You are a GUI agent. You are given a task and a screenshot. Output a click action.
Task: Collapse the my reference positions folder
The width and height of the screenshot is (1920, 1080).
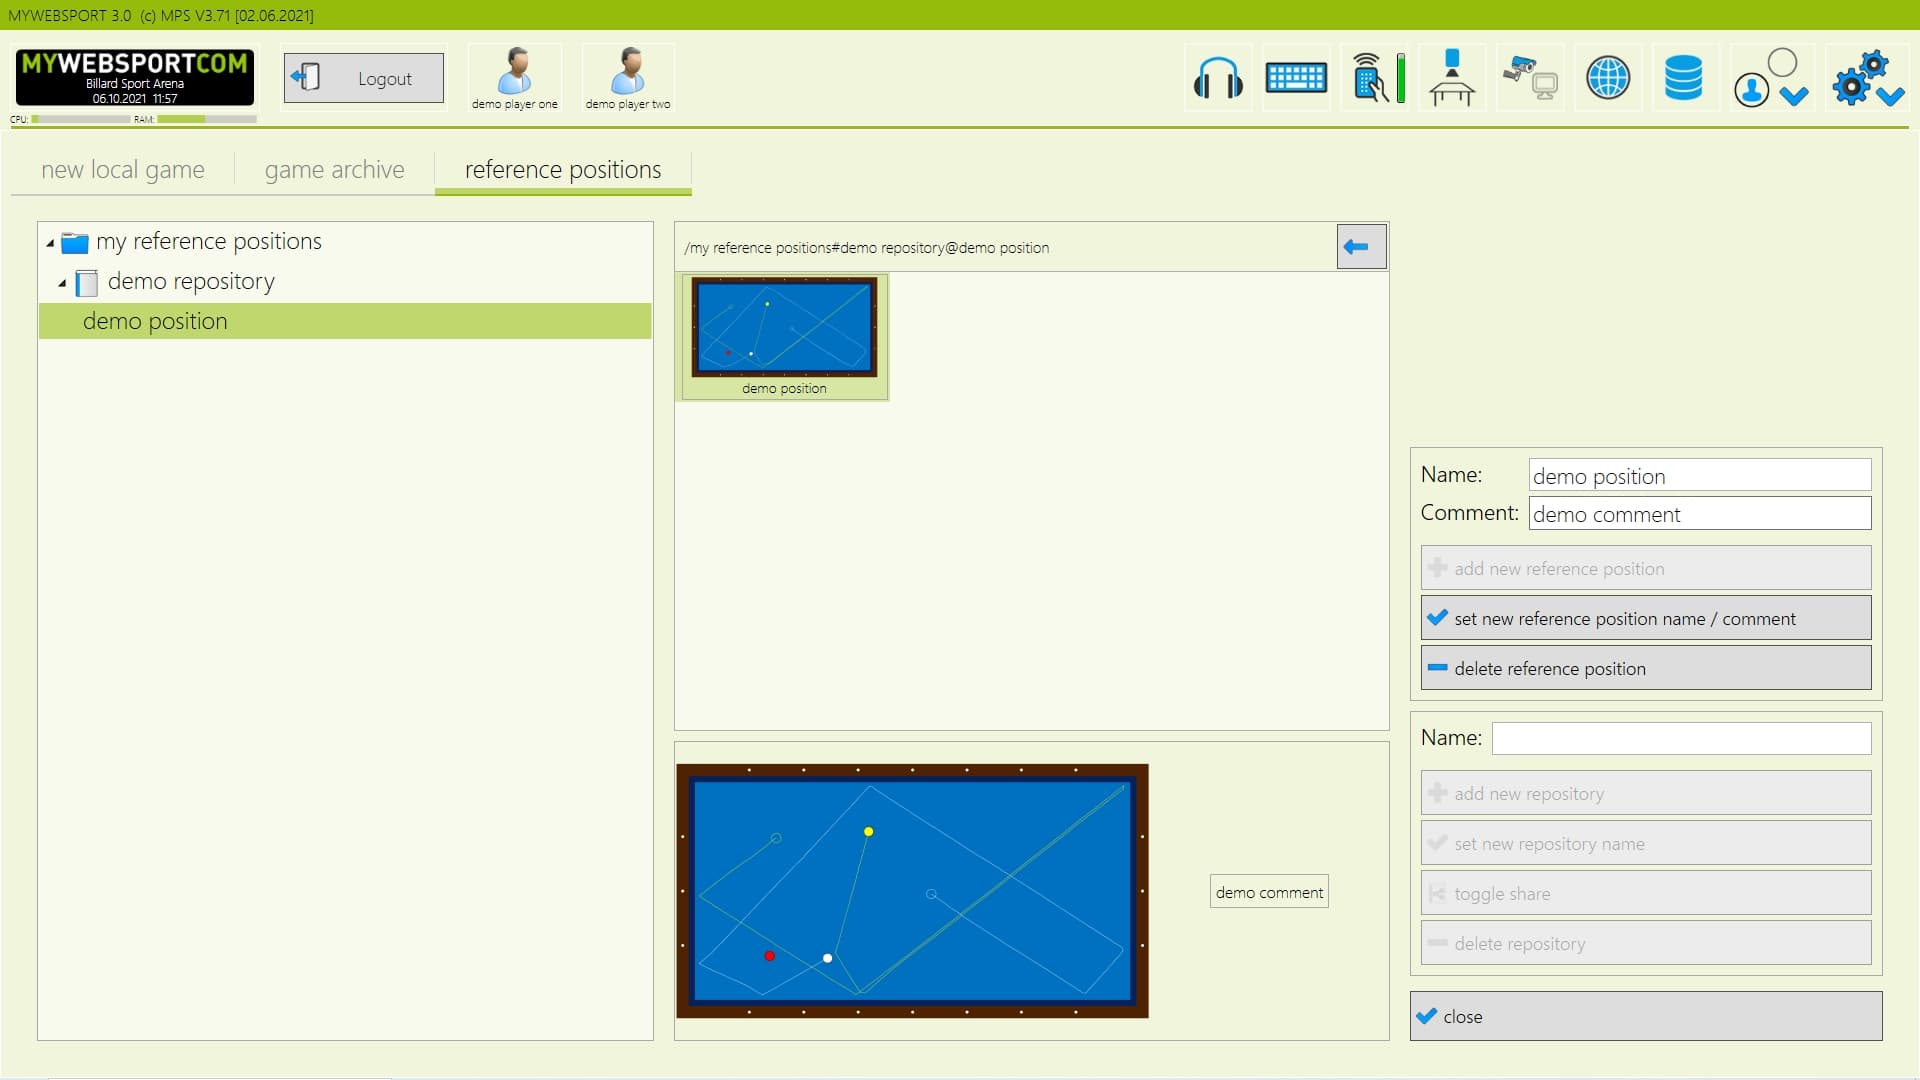pyautogui.click(x=50, y=243)
